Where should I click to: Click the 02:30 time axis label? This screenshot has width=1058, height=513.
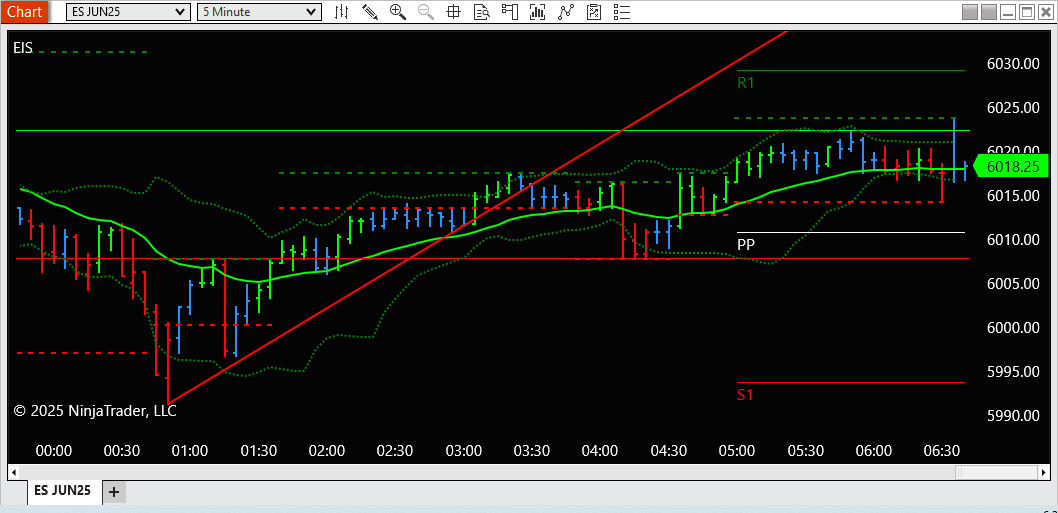click(395, 450)
